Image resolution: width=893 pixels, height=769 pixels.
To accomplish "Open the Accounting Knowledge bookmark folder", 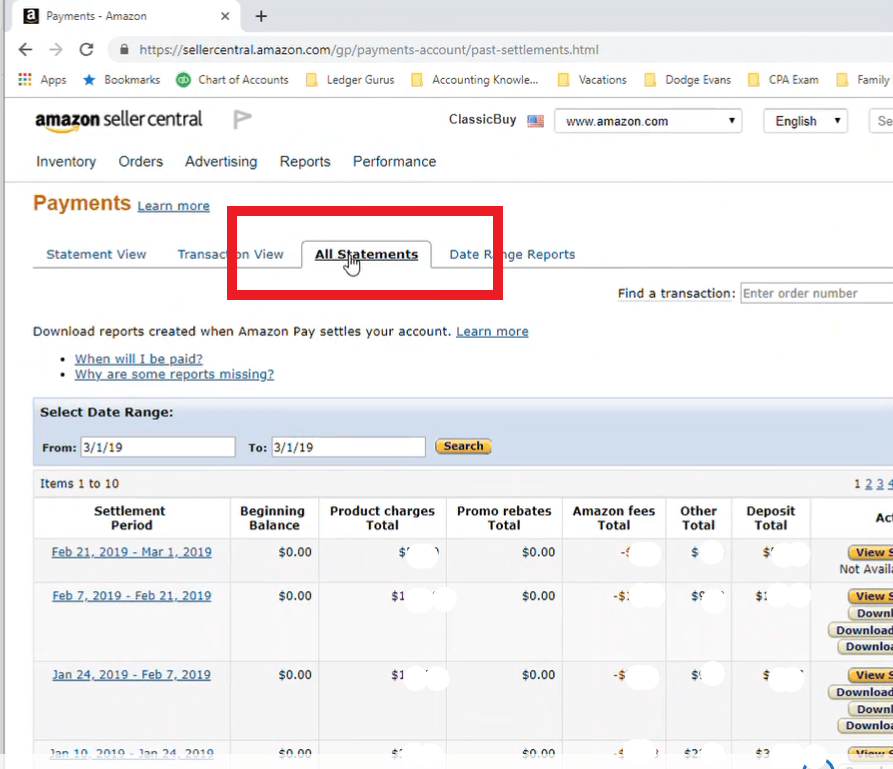I will click(x=474, y=80).
